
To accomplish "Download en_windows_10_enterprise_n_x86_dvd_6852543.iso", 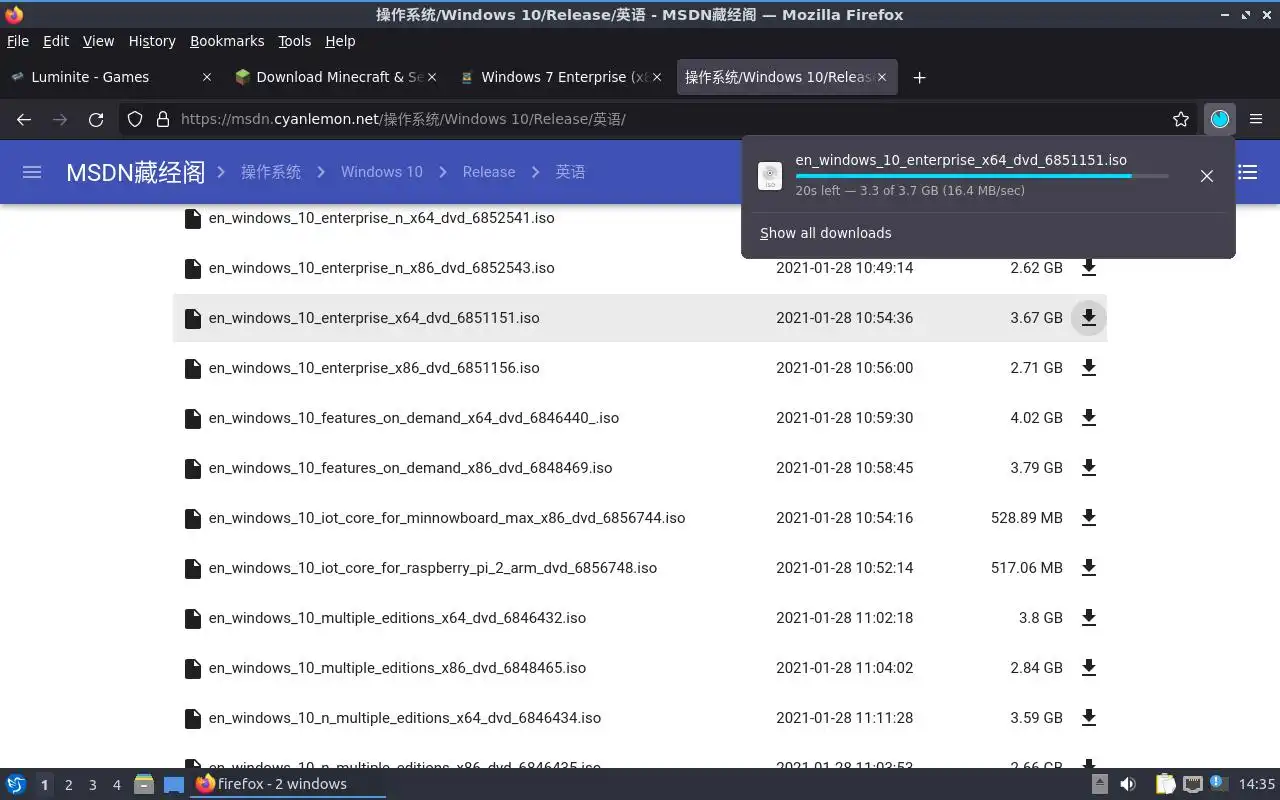I will (x=1089, y=268).
